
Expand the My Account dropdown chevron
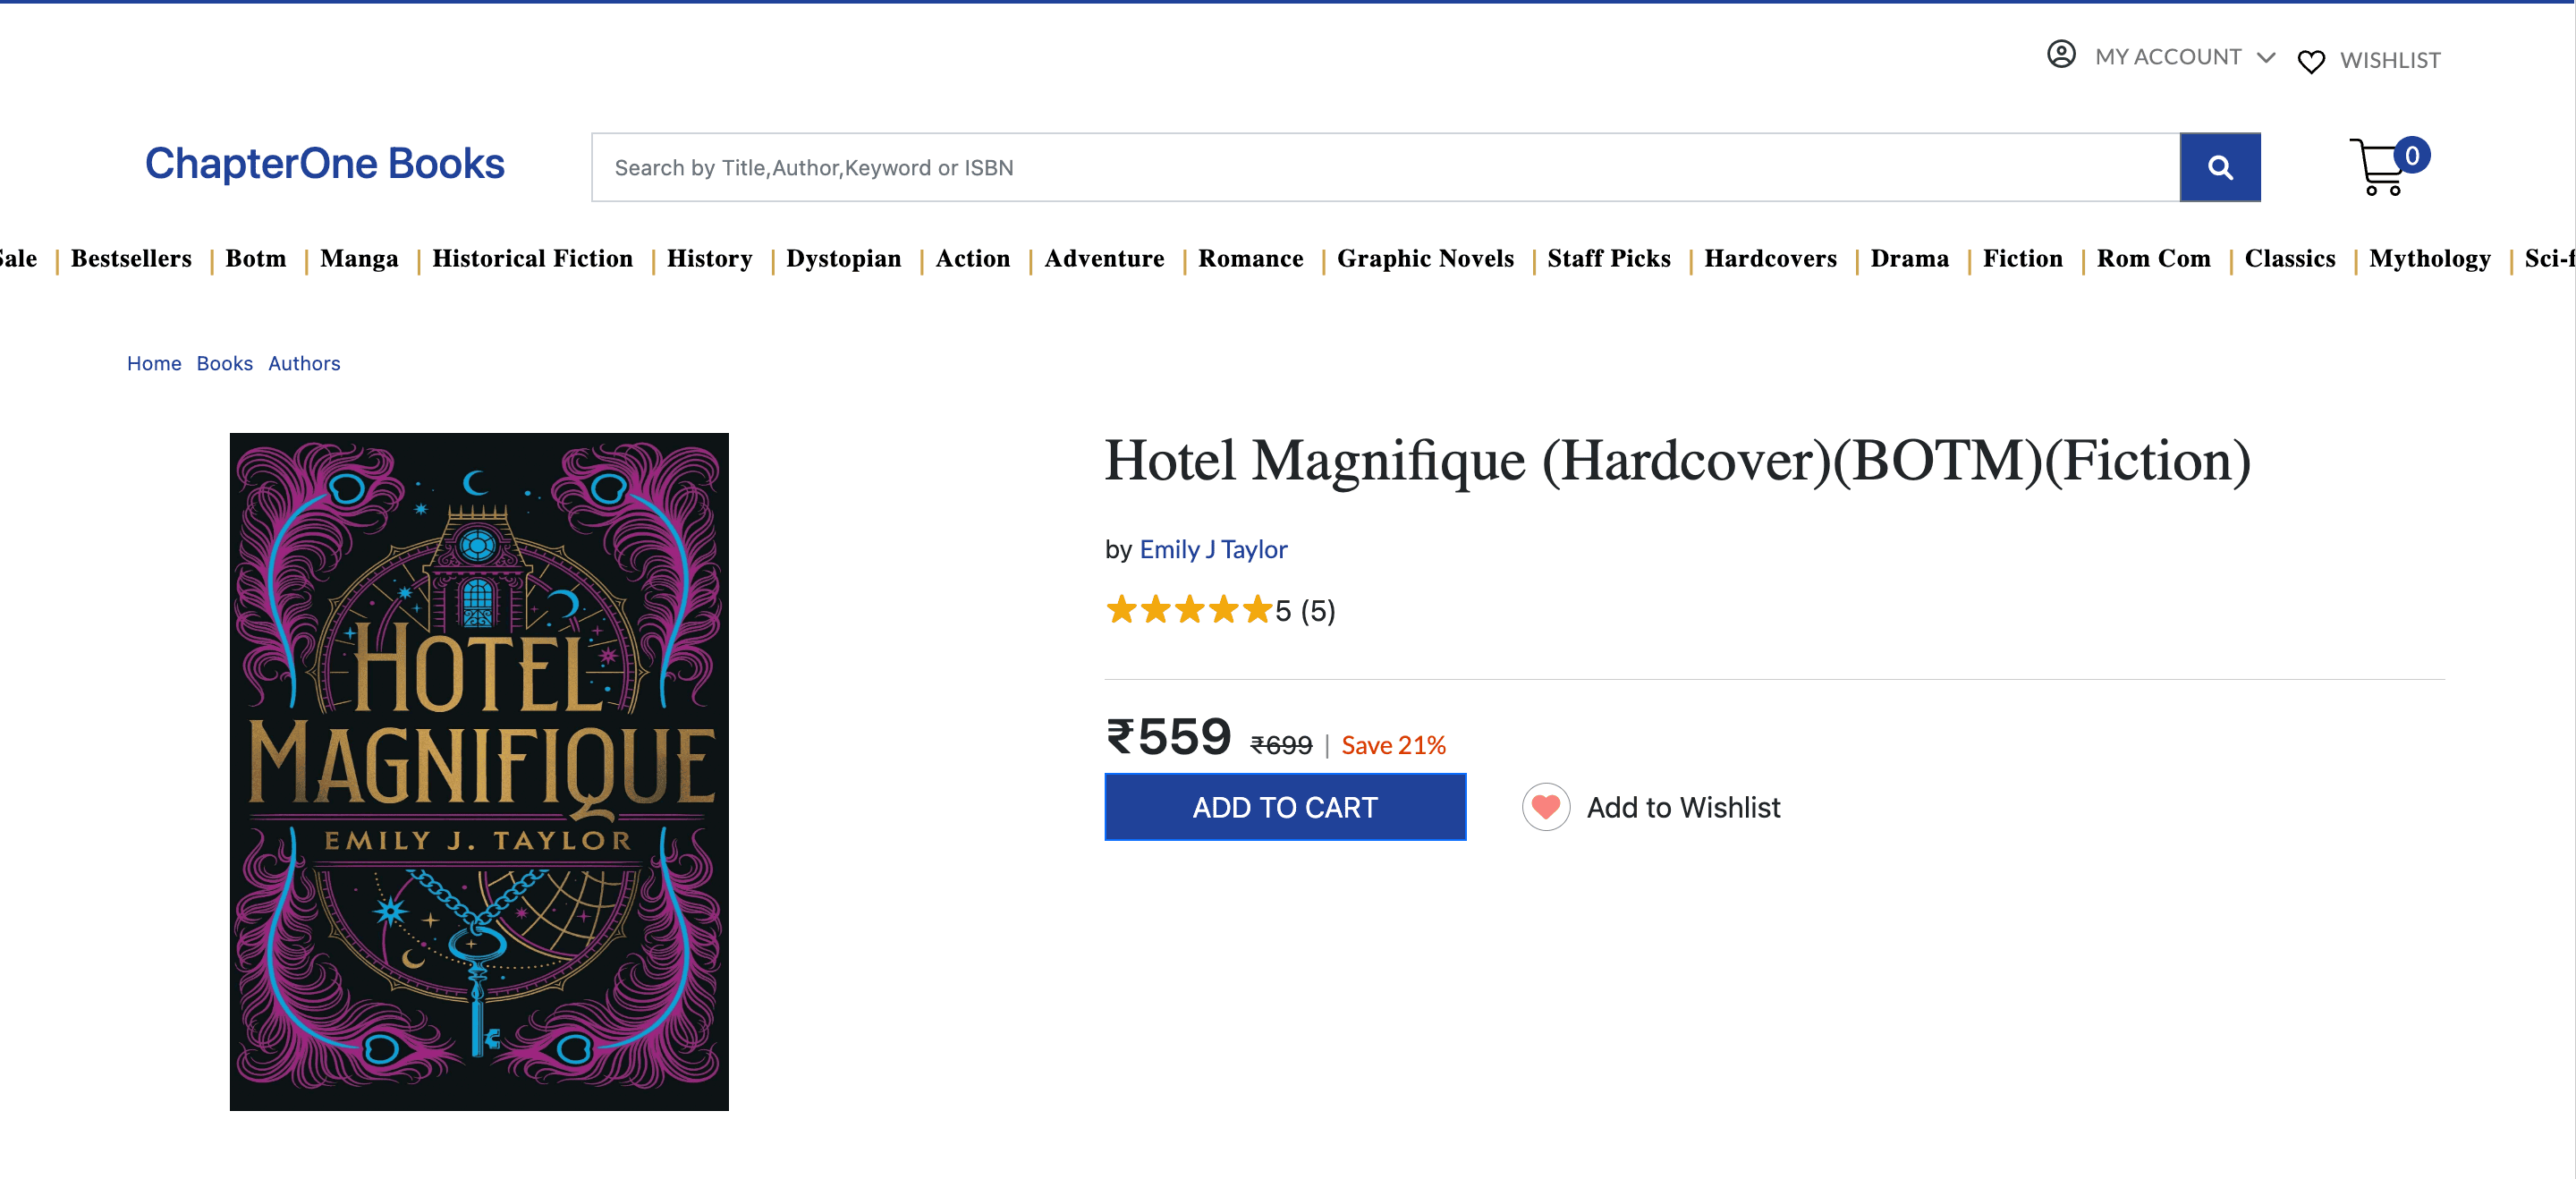(2266, 58)
